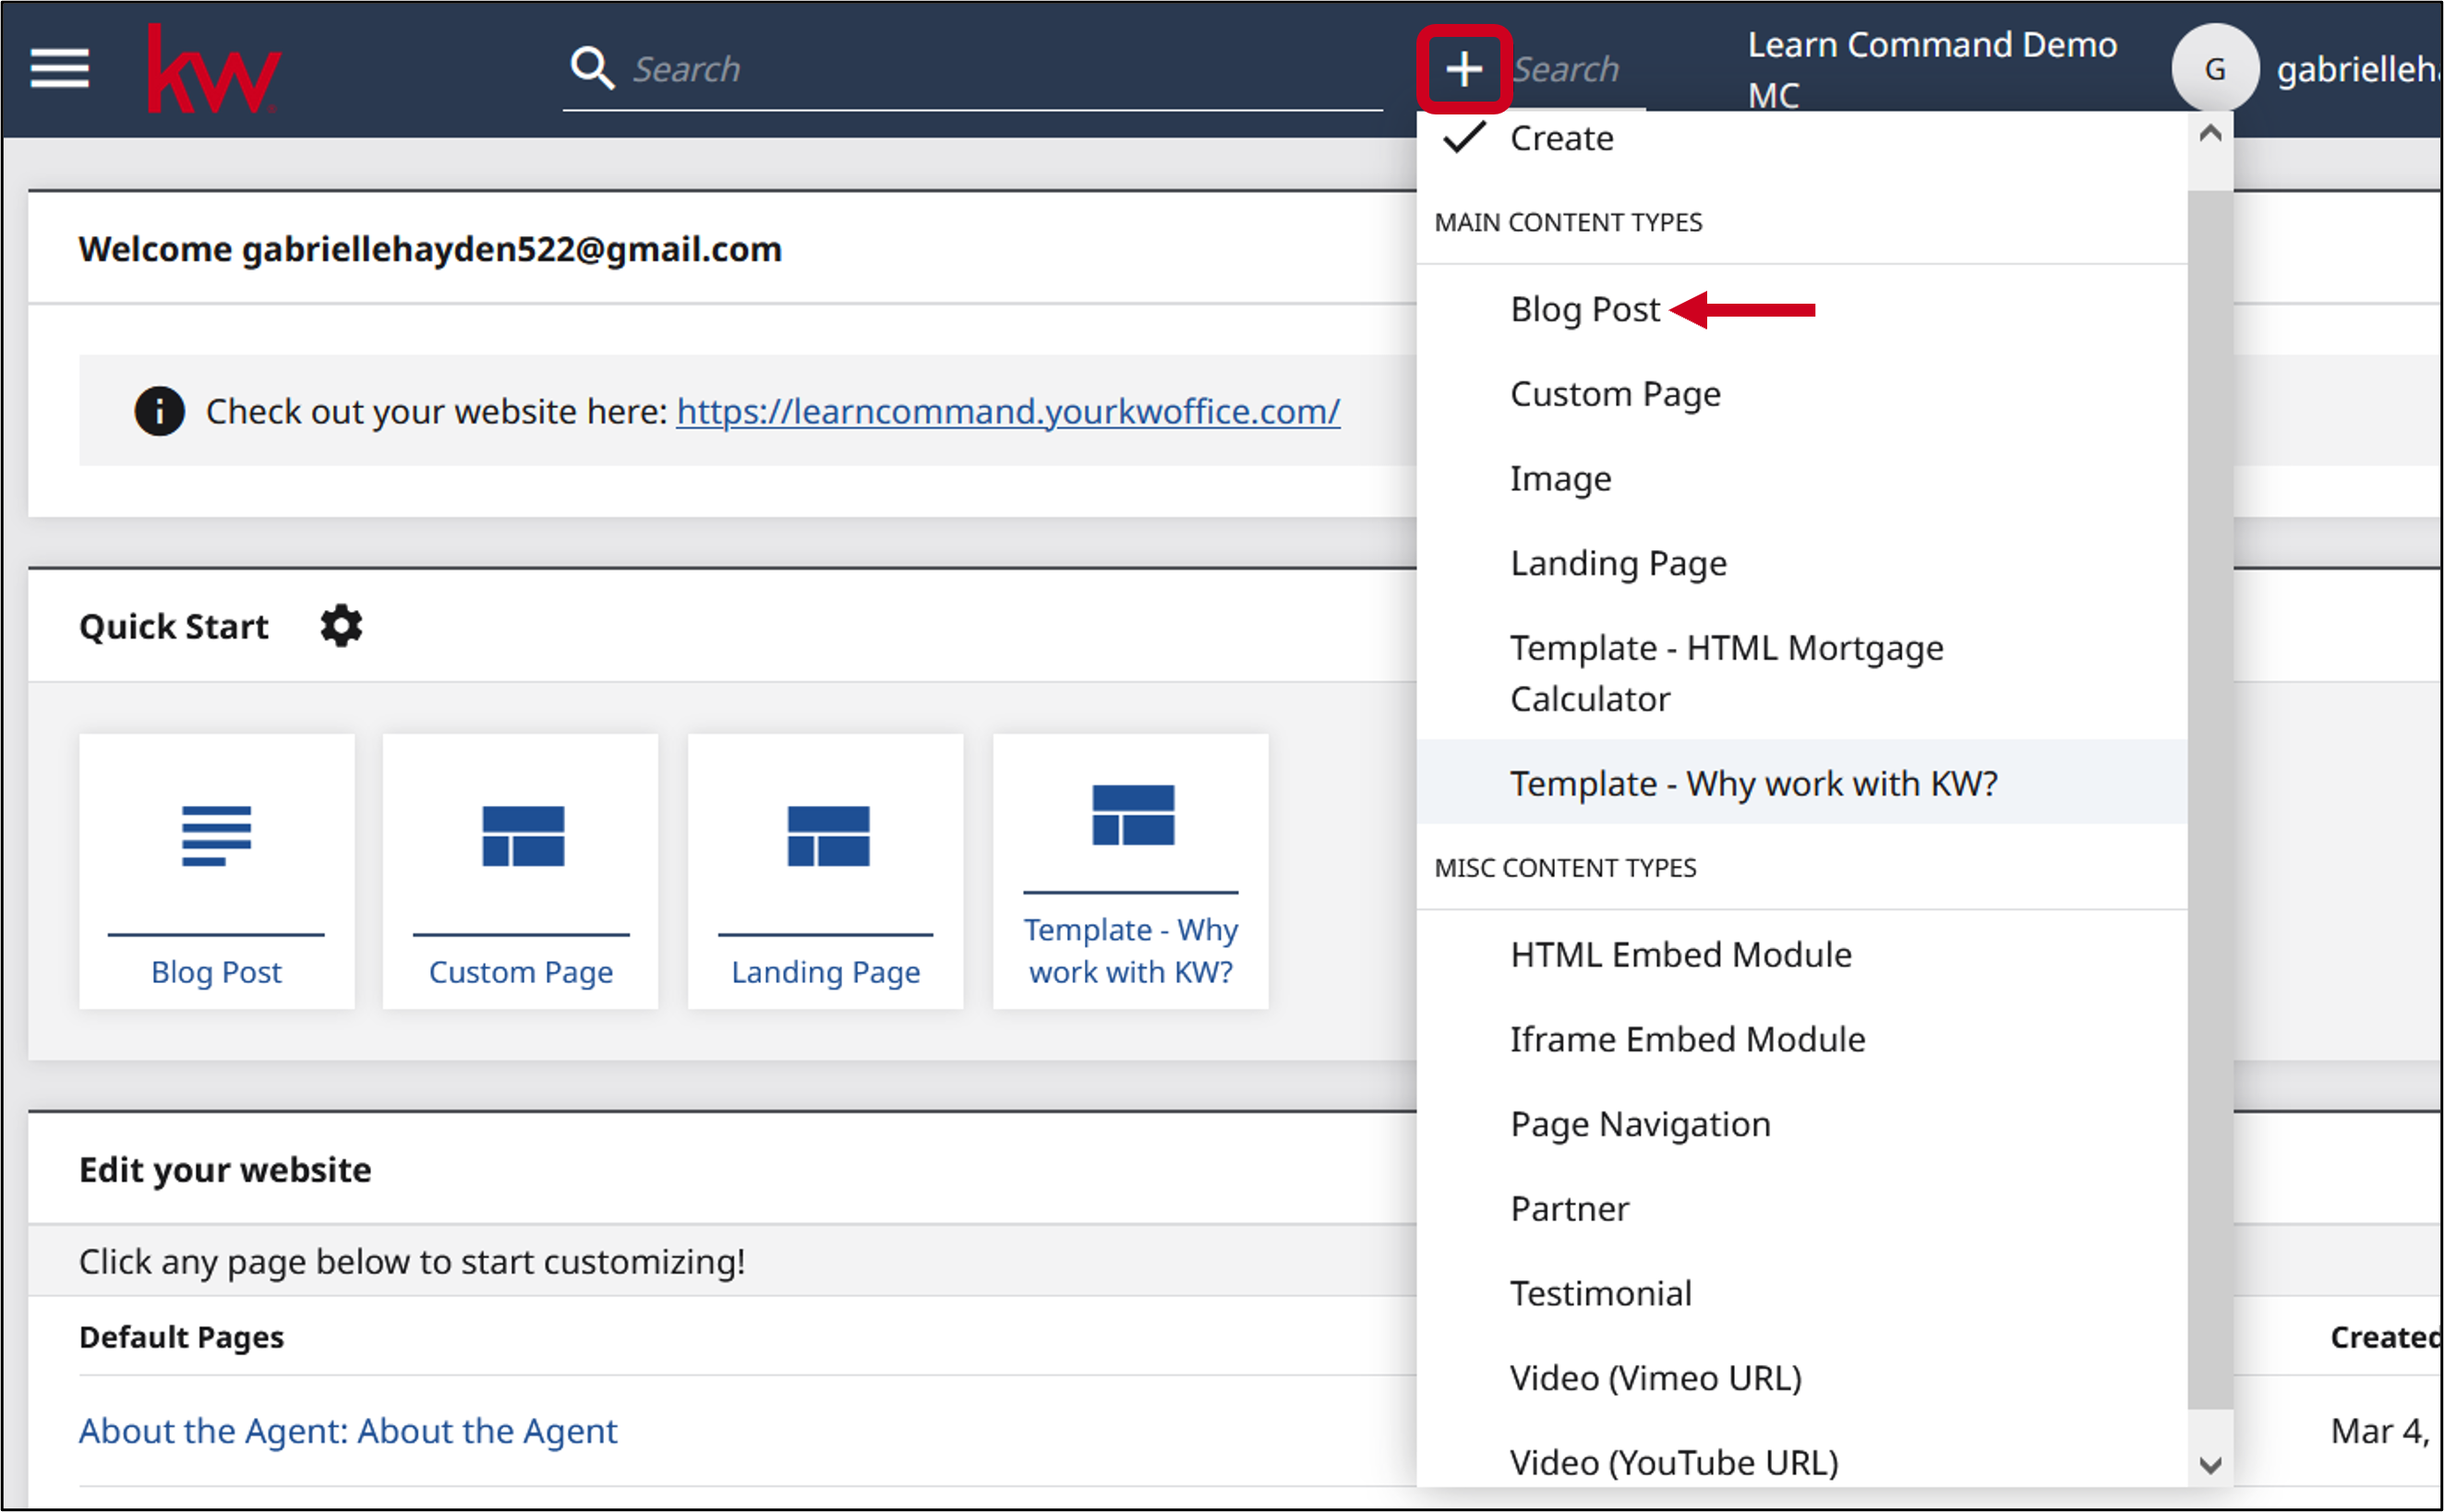Click the dropdown scrollbar up arrow

pyautogui.click(x=2210, y=134)
